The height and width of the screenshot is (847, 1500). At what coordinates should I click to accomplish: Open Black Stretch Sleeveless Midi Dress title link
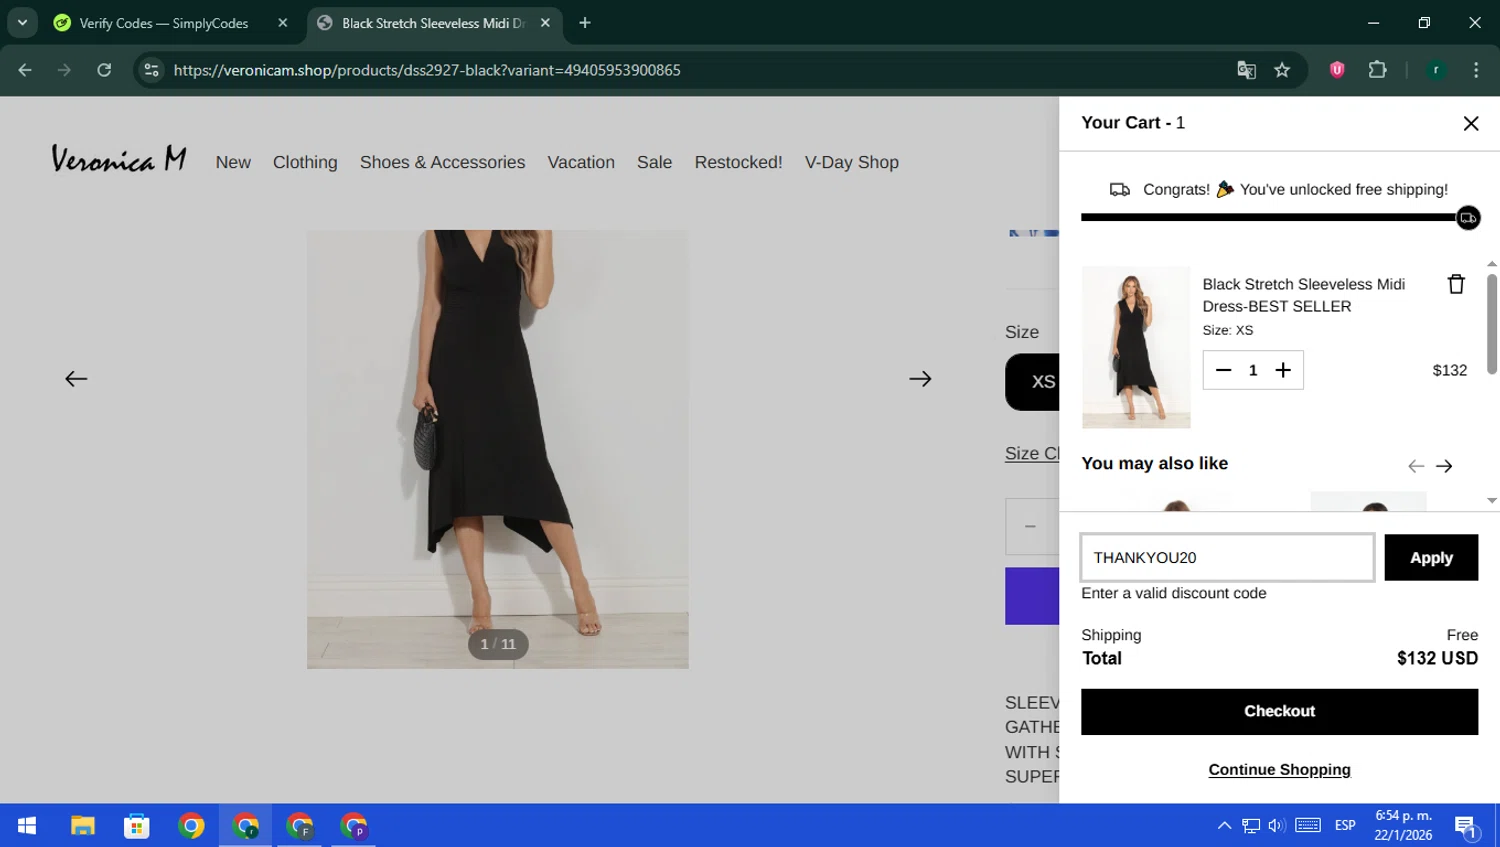pyautogui.click(x=1303, y=295)
